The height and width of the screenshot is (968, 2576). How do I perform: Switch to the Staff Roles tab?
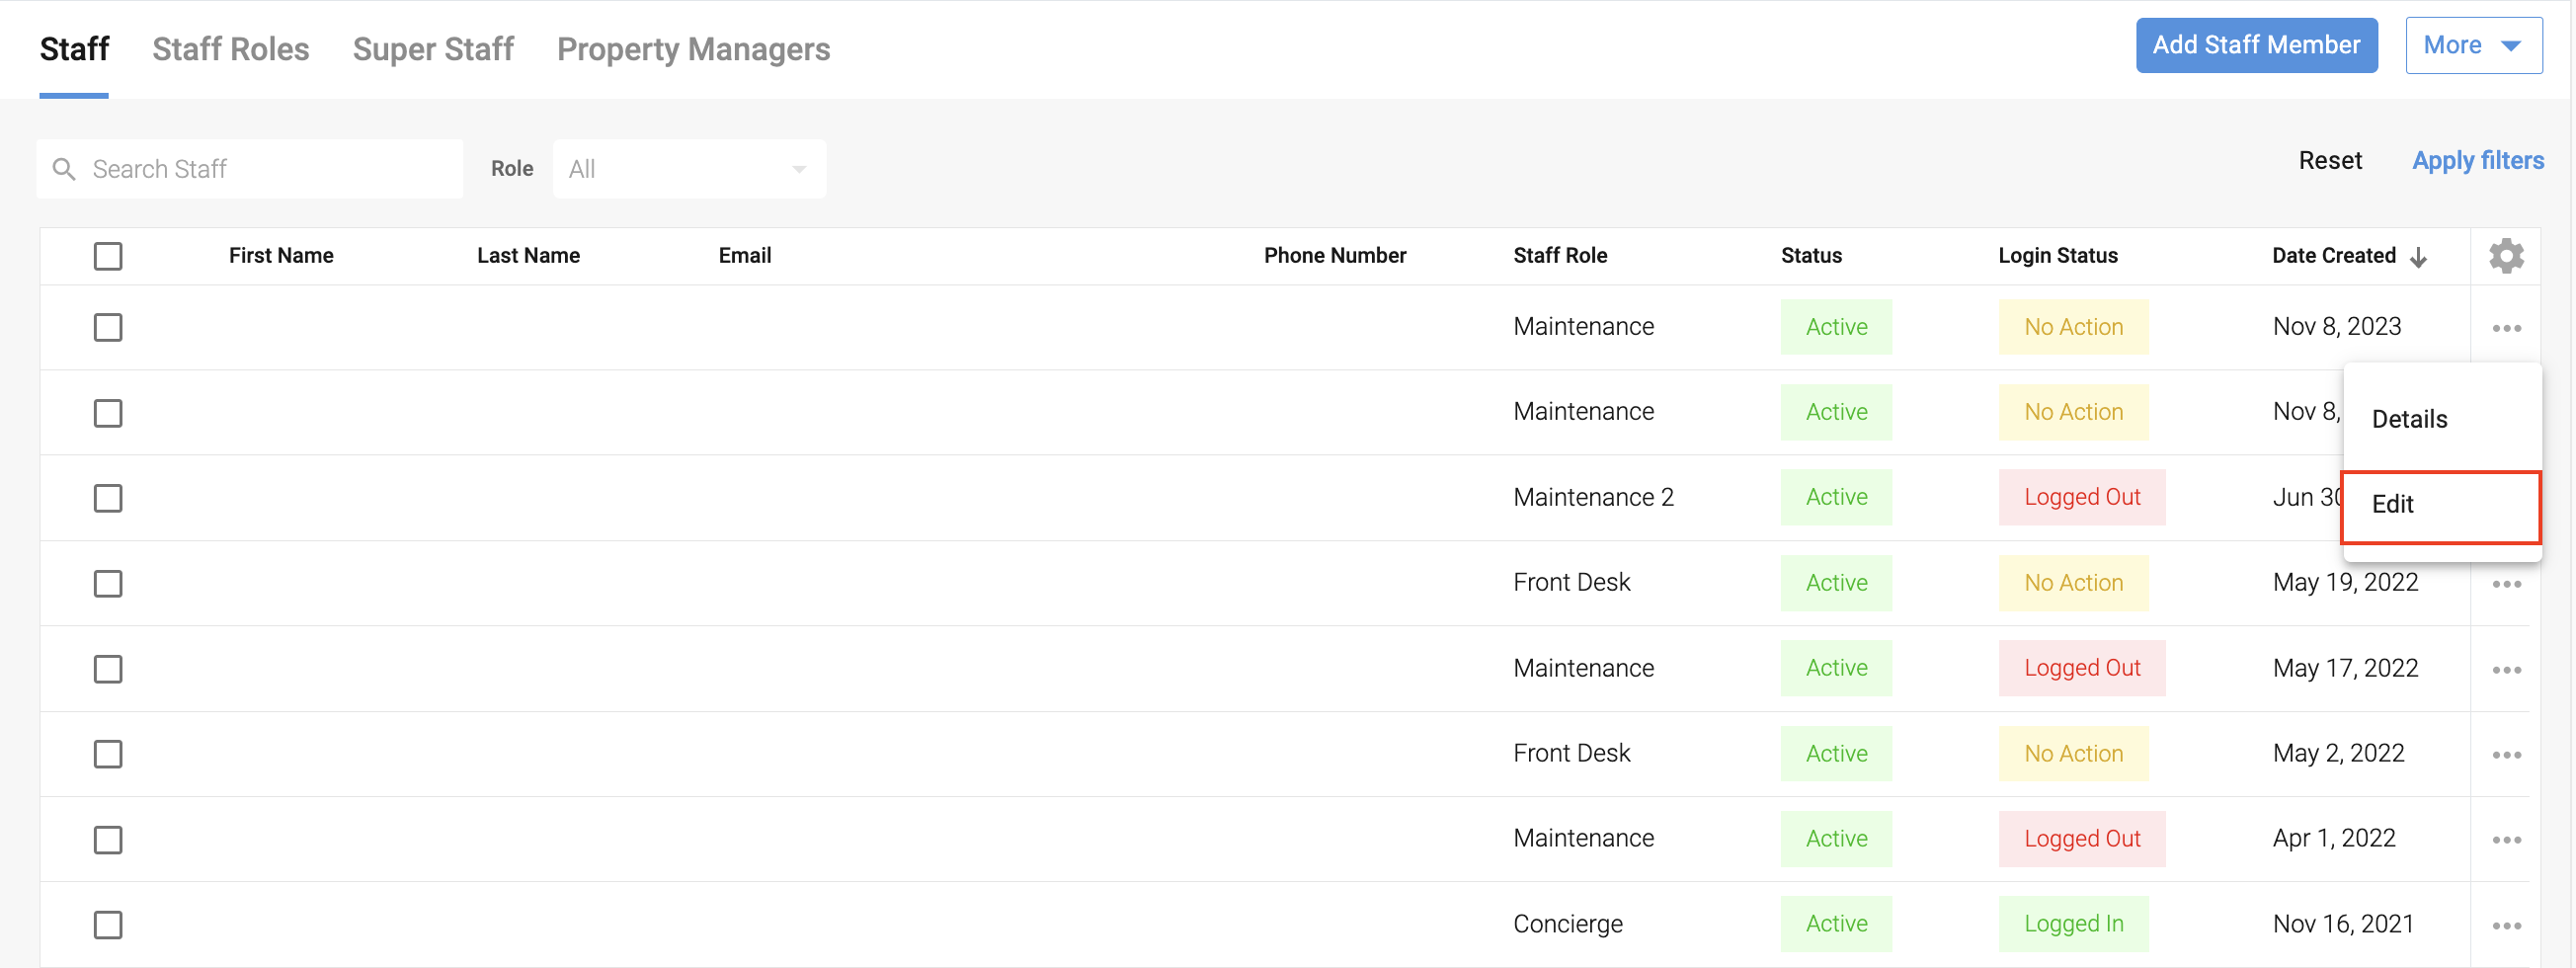(x=230, y=49)
